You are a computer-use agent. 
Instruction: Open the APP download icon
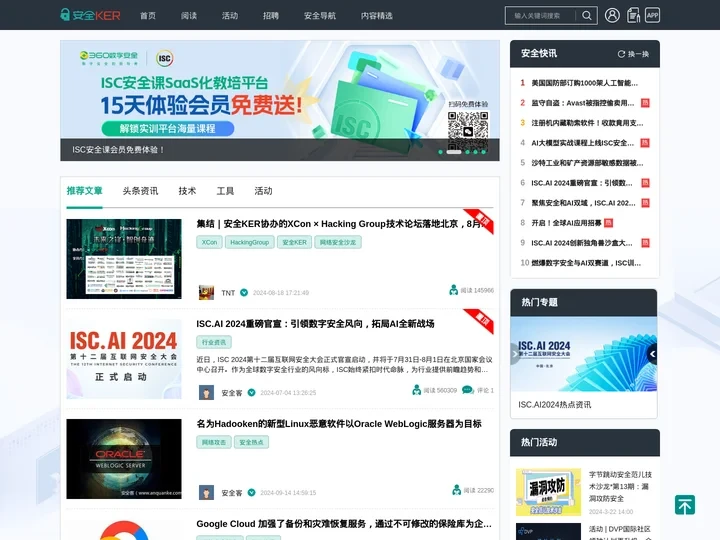652,15
